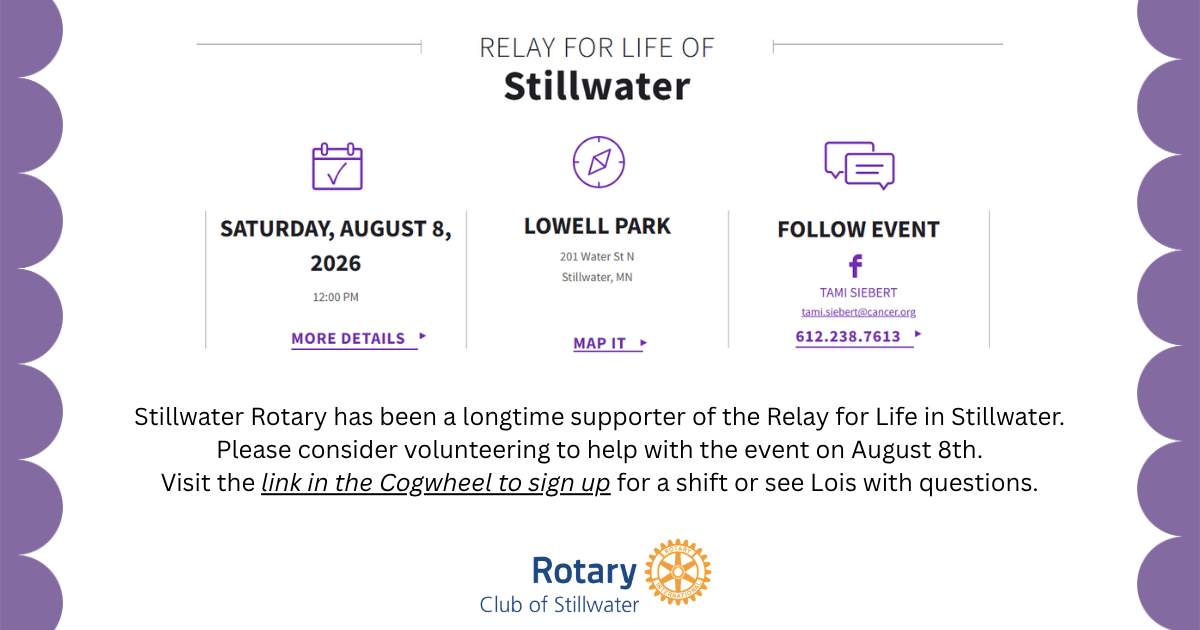This screenshot has height=630, width=1200.
Task: Call the 612.238.7613 phone link
Action: point(848,337)
